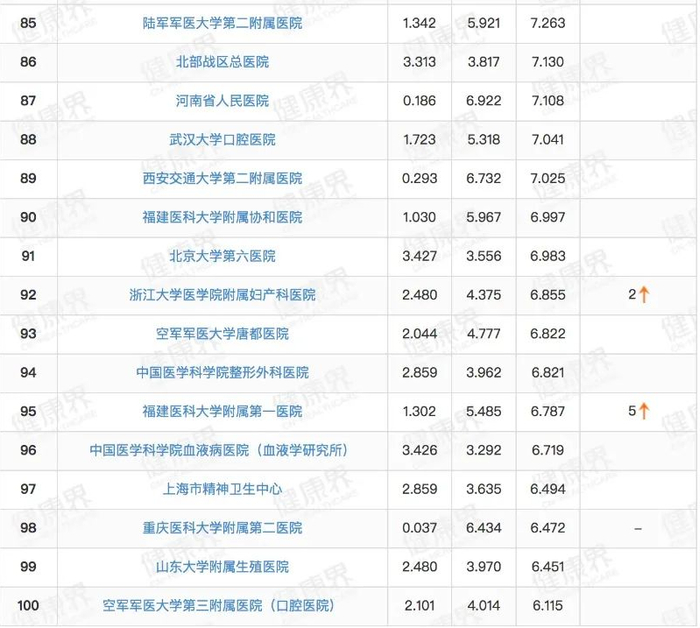Viewport: 700px width, 628px height.
Task: Open 上海市精神卫生中心 link
Action: pos(222,489)
